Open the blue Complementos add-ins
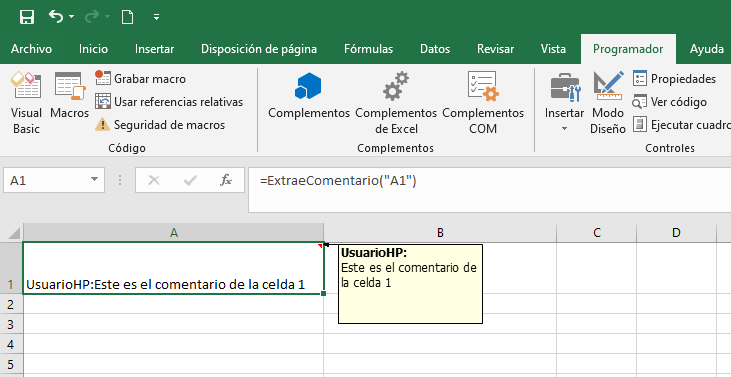Viewport: 731px width, 377px height. pos(309,96)
